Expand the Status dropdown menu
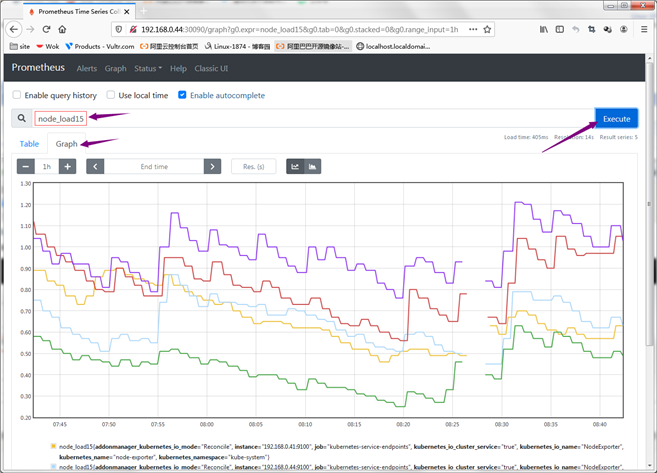 click(148, 68)
